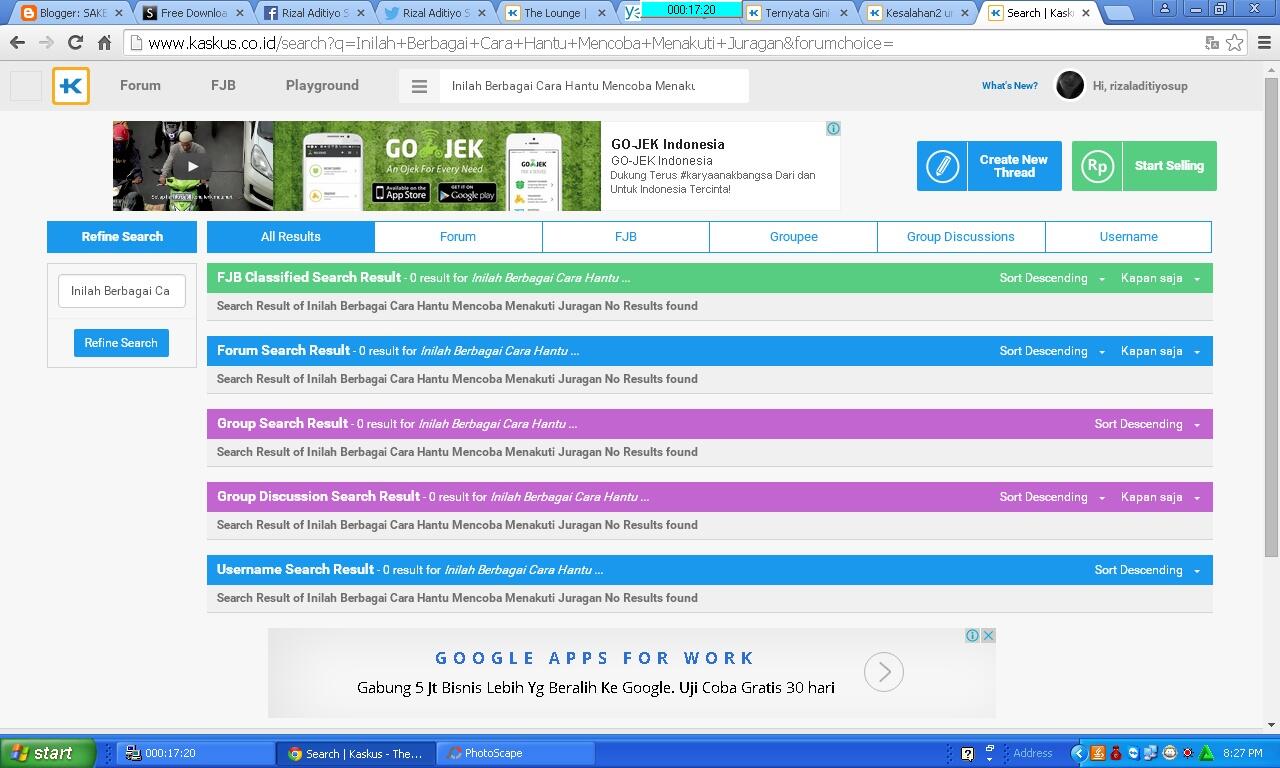Viewport: 1280px width, 768px height.
Task: Switch to the Forum results tab
Action: tap(458, 237)
